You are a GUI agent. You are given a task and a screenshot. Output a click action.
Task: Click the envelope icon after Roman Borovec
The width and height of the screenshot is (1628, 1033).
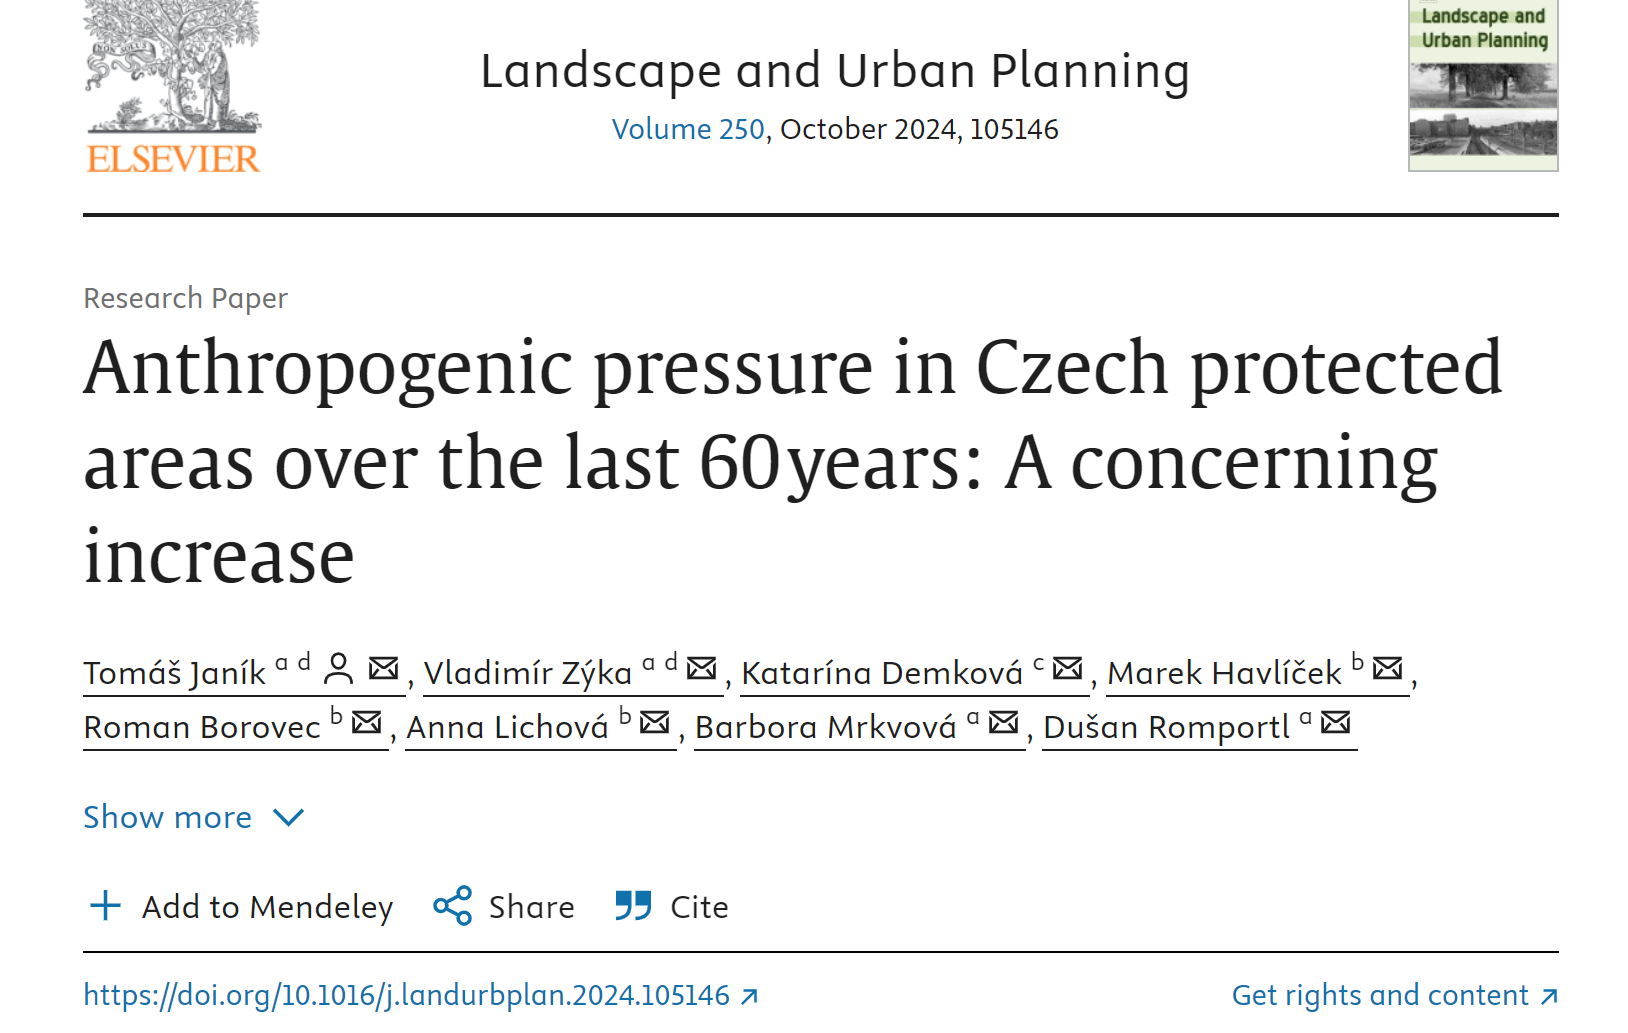pyautogui.click(x=367, y=722)
